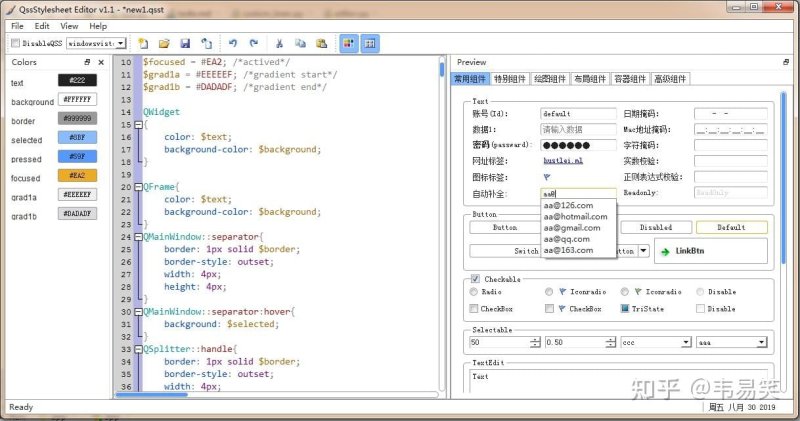Click the New file toolbar icon
The height and width of the screenshot is (421, 800).
143,43
